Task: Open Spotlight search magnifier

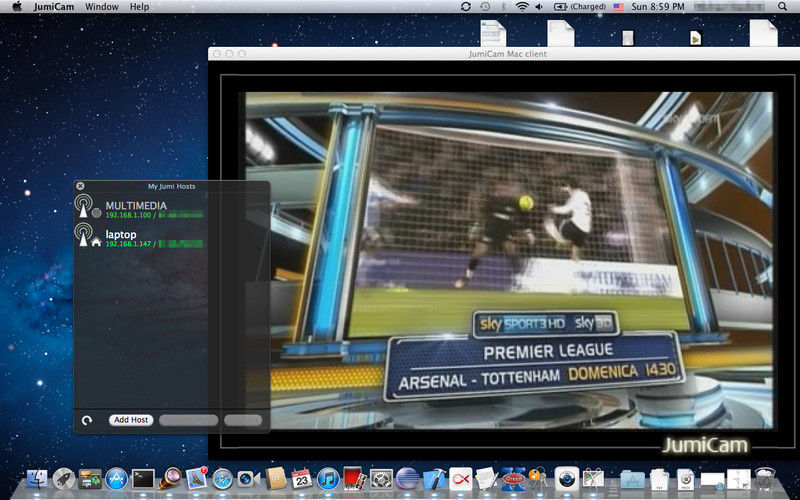Action: [782, 7]
